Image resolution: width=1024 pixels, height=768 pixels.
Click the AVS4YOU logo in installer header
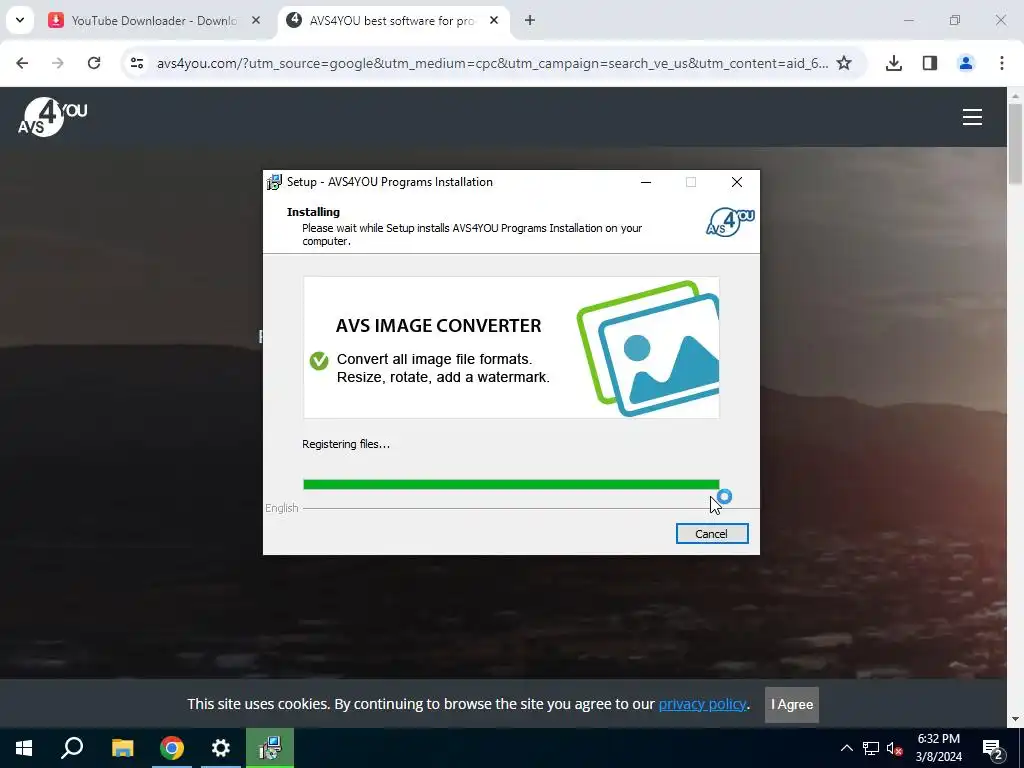click(730, 222)
